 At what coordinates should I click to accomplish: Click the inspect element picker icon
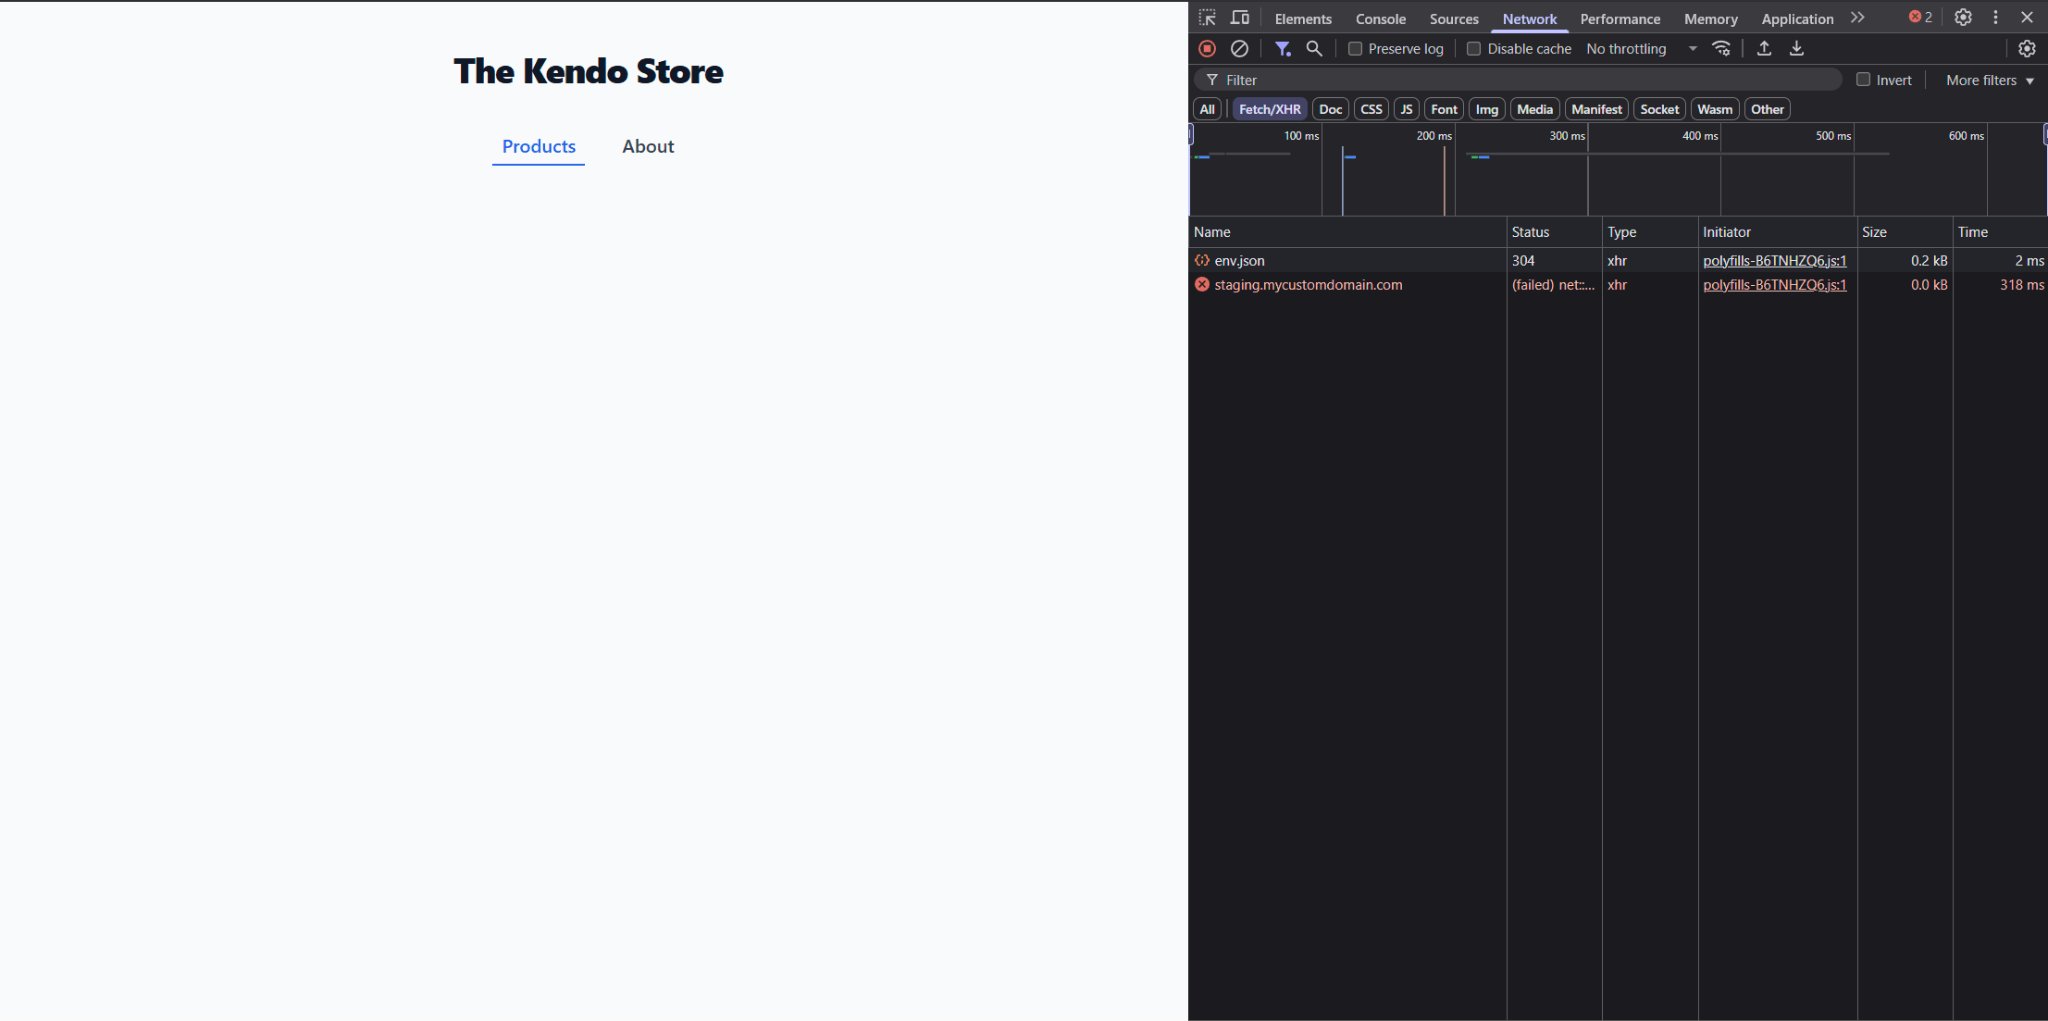coord(1207,18)
